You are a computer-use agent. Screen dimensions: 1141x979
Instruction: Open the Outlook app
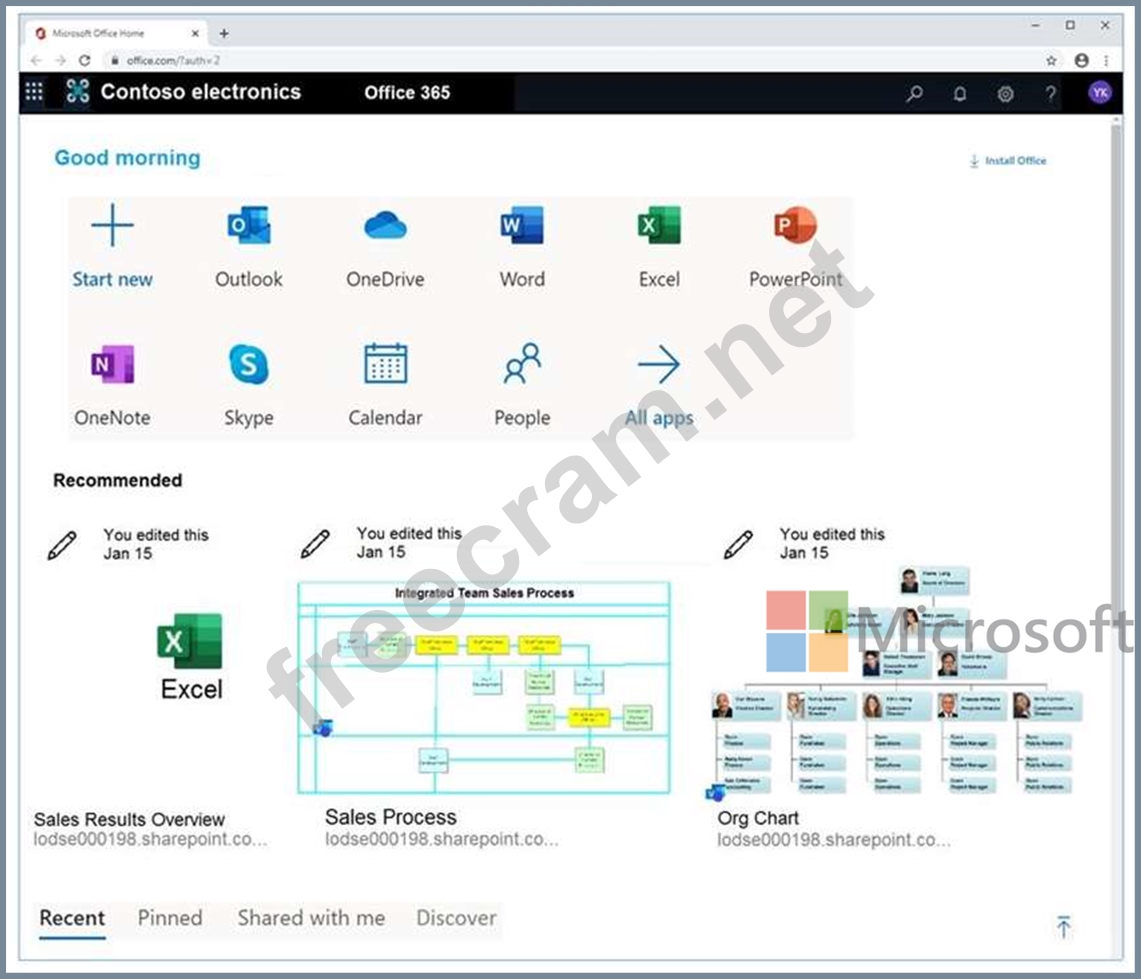[x=248, y=247]
